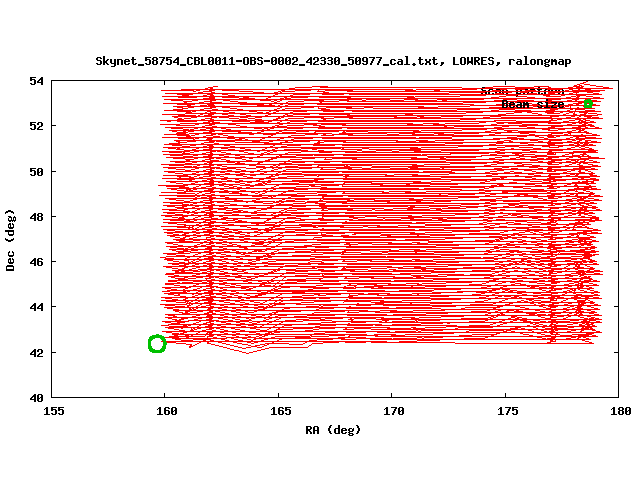Click the x-axis tick label 160
The height and width of the screenshot is (480, 640).
point(167,411)
